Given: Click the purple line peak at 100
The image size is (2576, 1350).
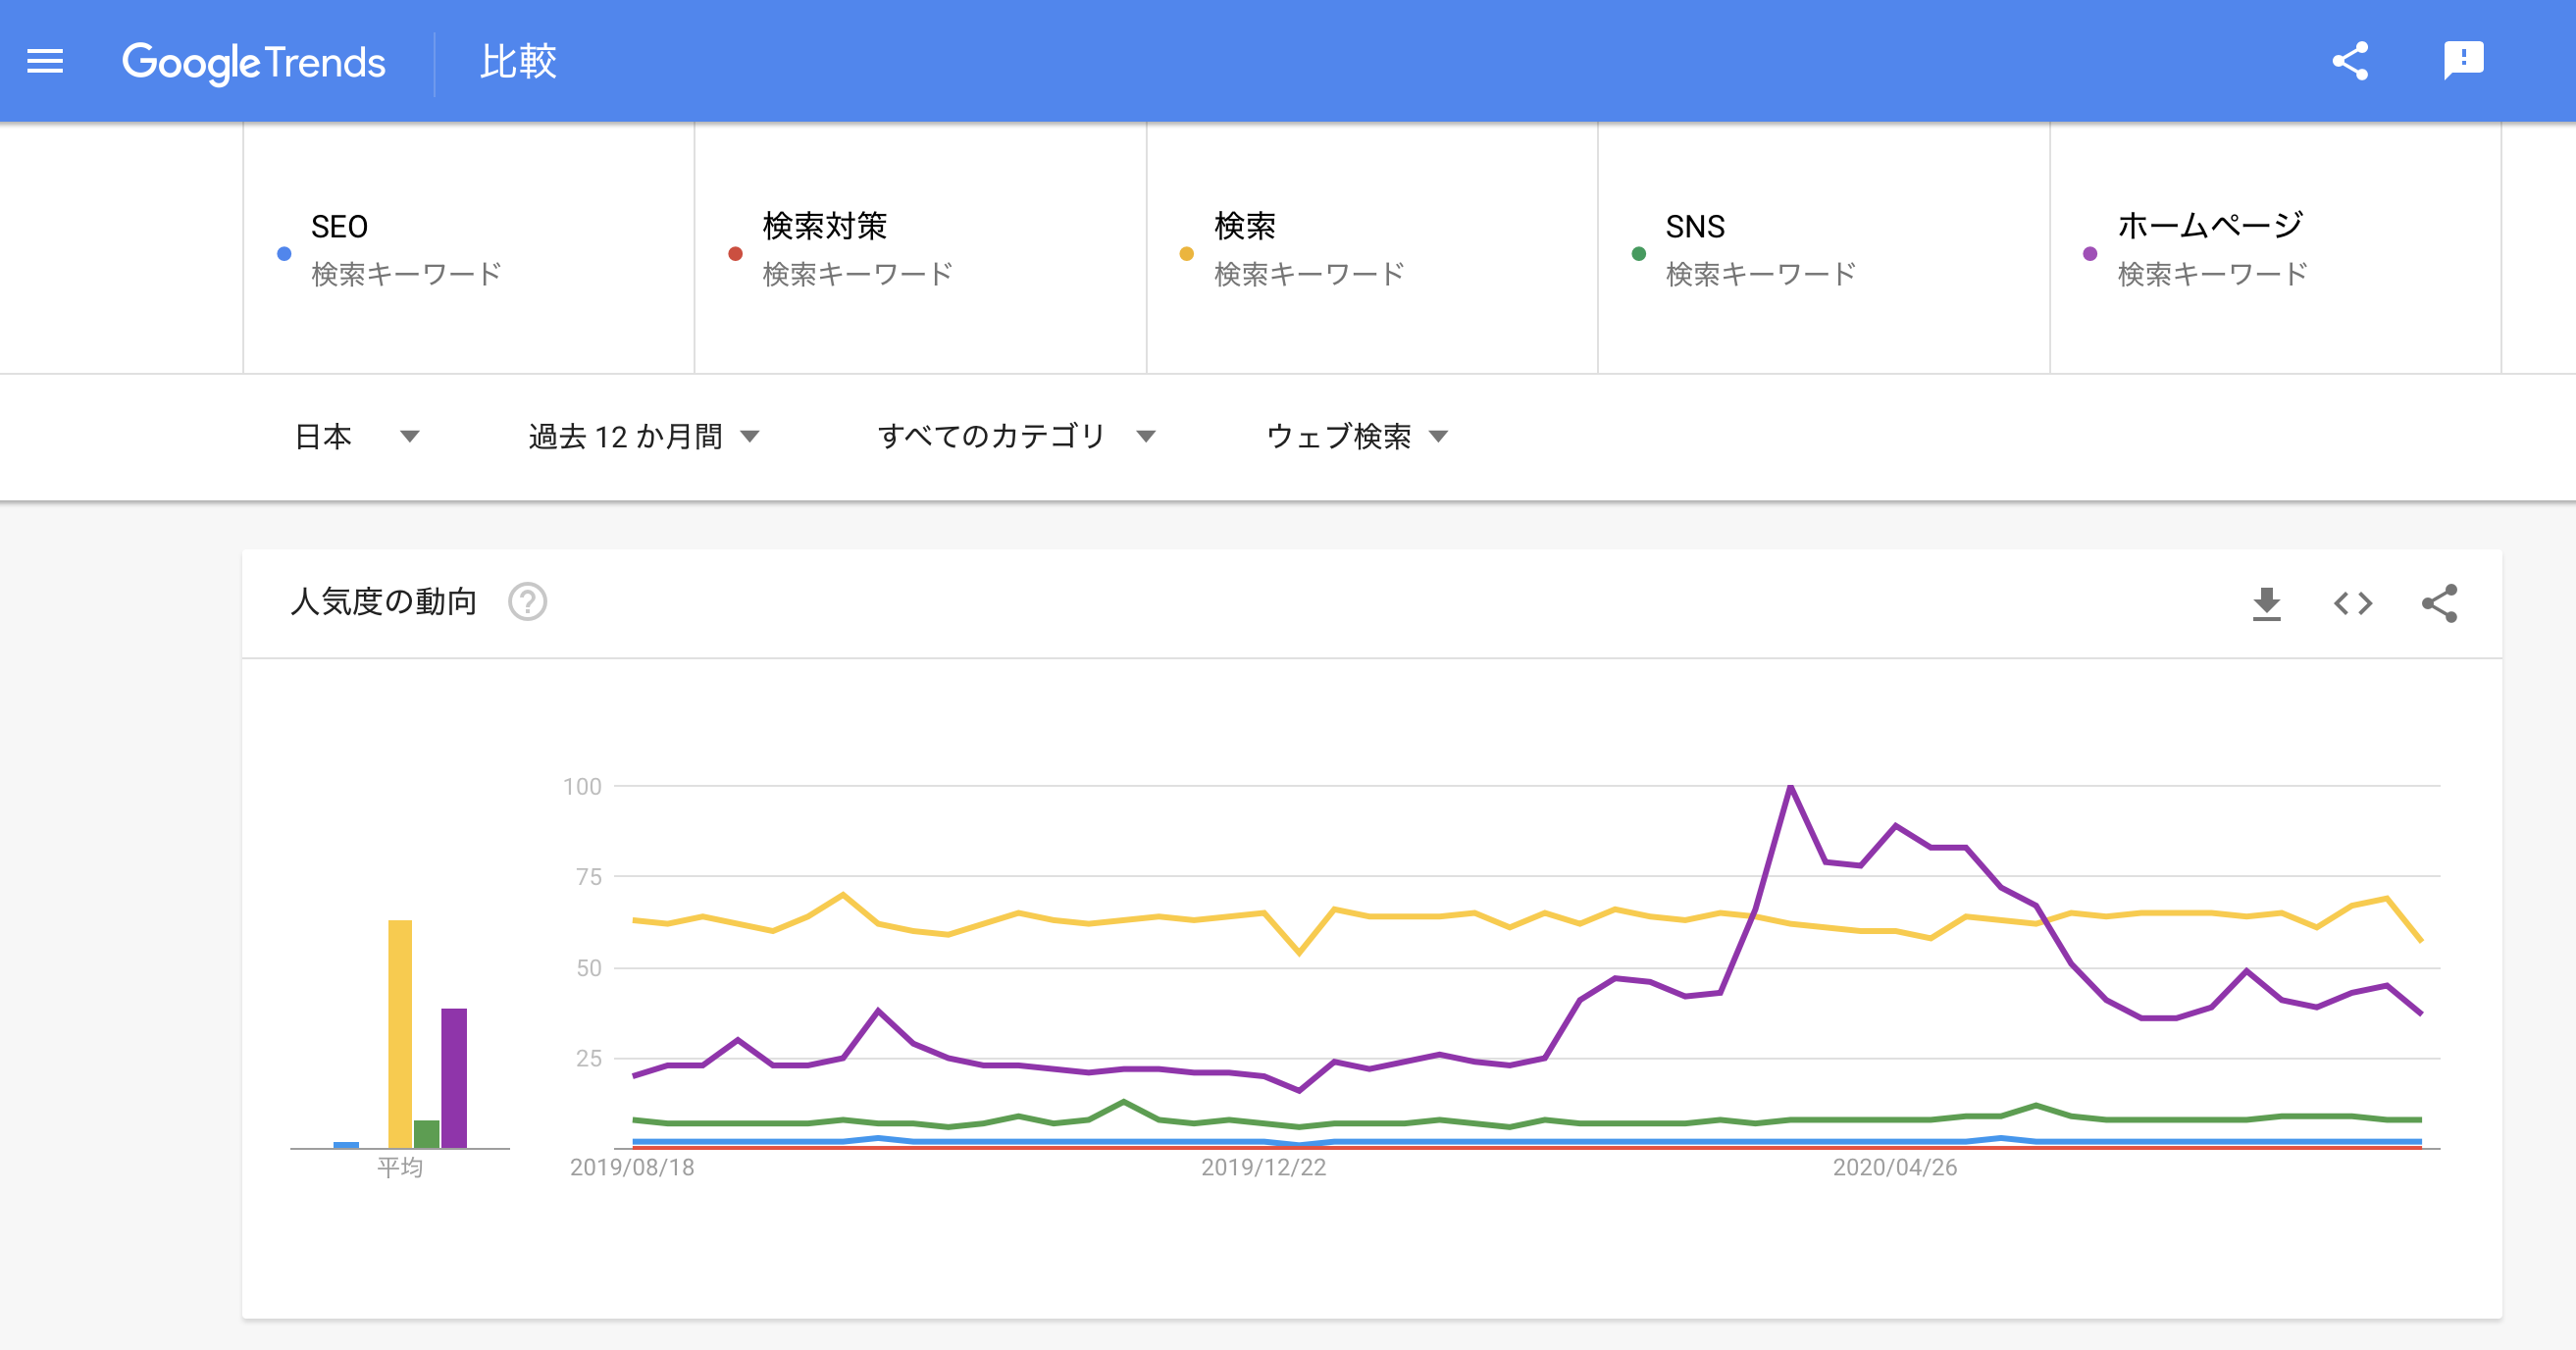Looking at the screenshot, I should pyautogui.click(x=1790, y=788).
